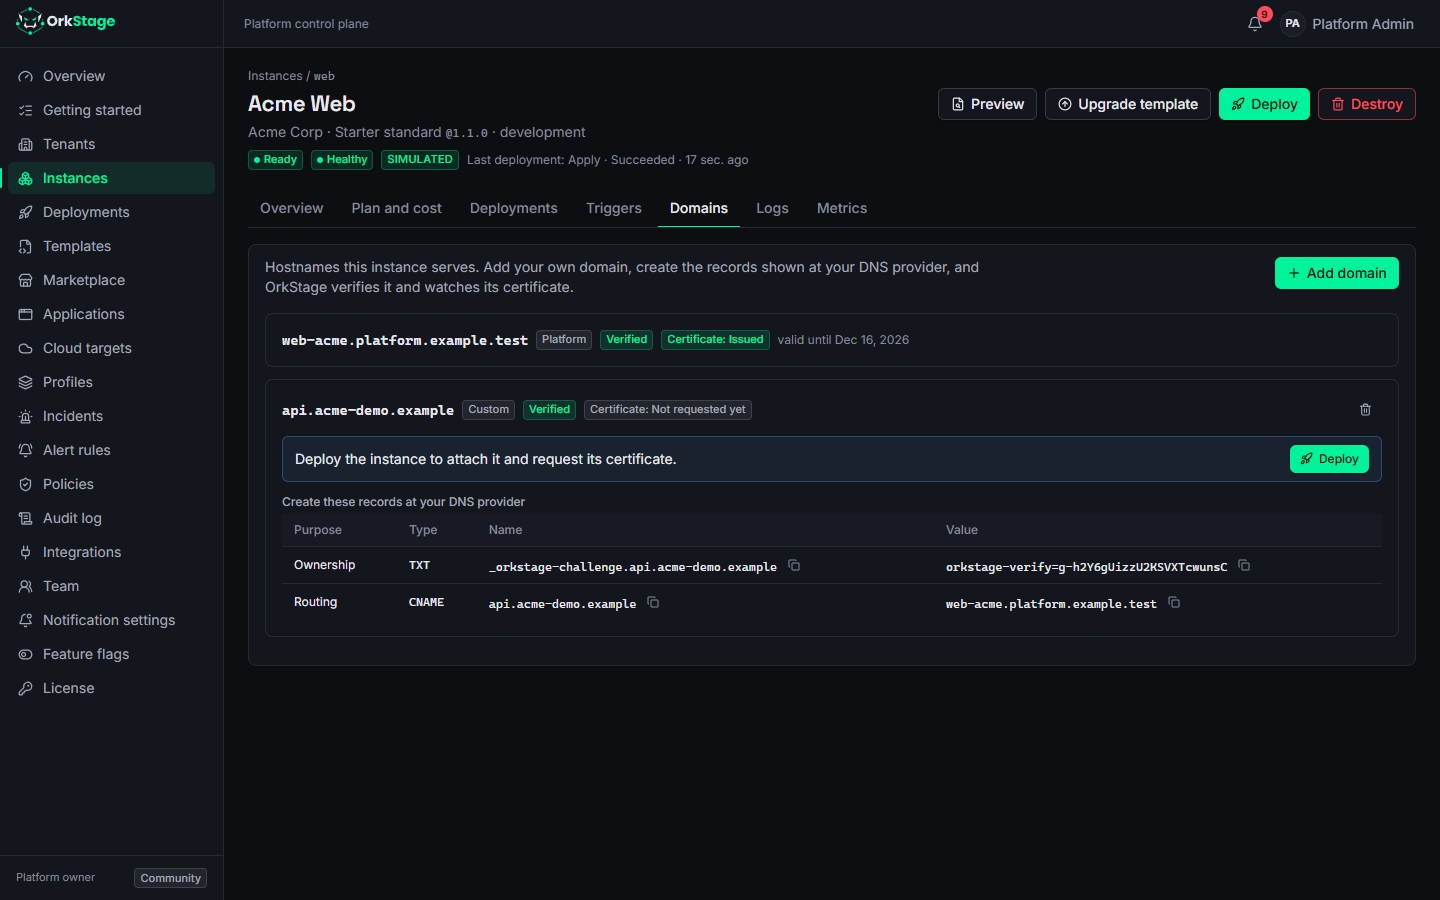Switch to the Triggers tab
1440x900 pixels.
pyautogui.click(x=614, y=208)
